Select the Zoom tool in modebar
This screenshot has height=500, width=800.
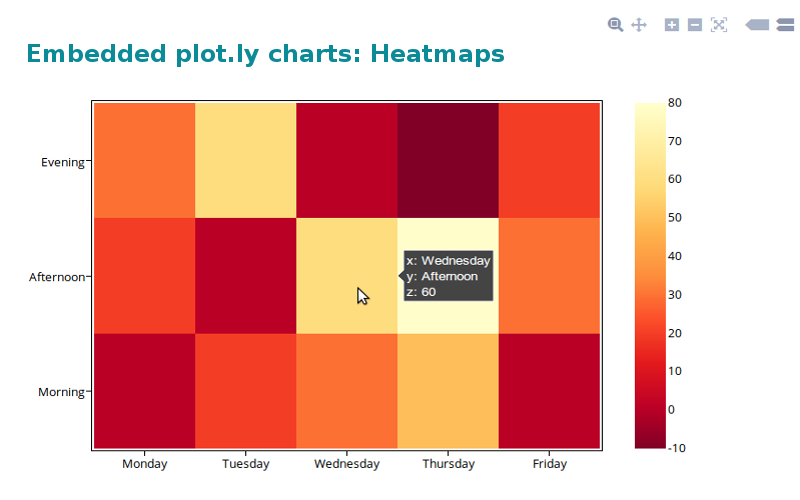pyautogui.click(x=616, y=24)
